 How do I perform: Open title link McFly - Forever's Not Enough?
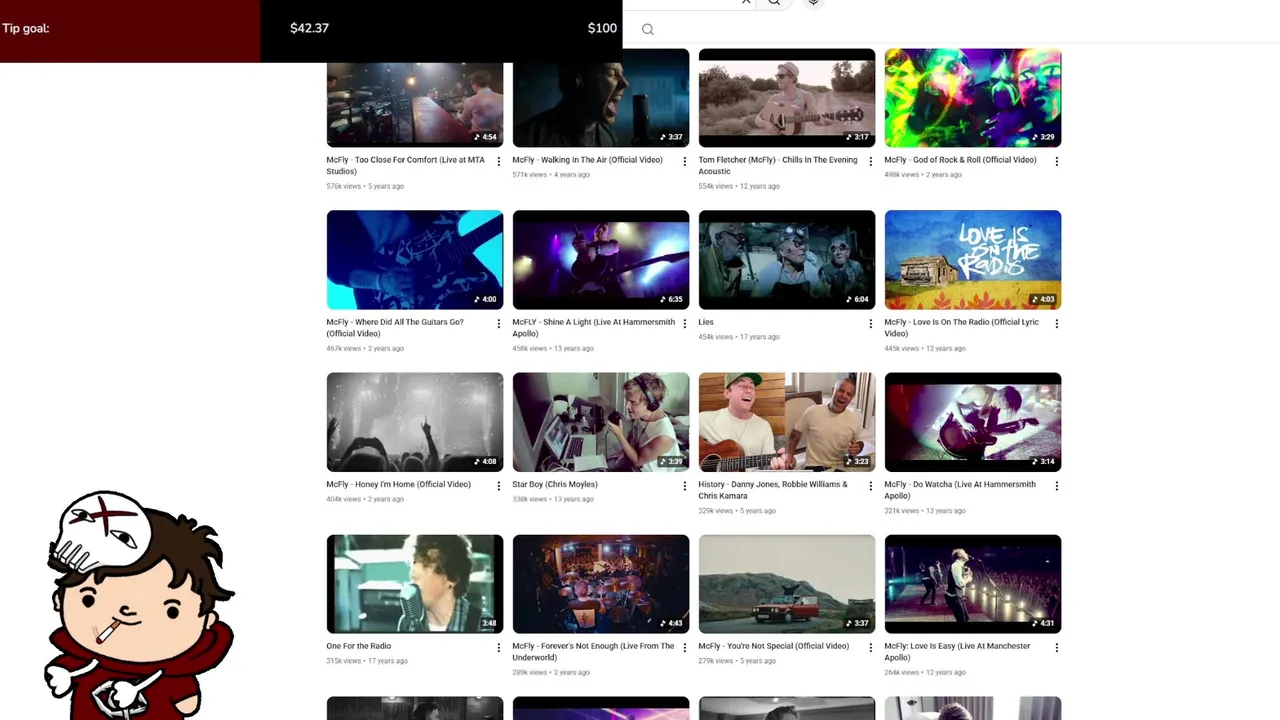(593, 651)
